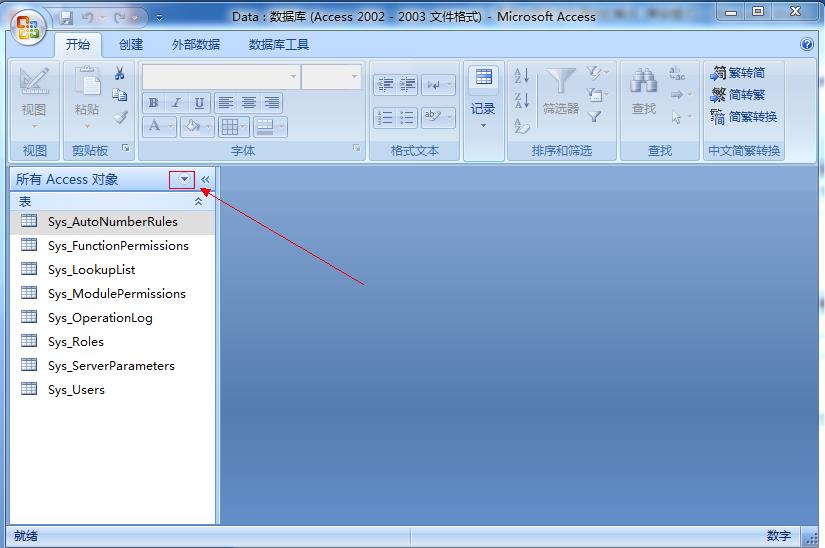825x548 pixels.
Task: Switch to the 创建 ribbon tab
Action: tap(130, 45)
